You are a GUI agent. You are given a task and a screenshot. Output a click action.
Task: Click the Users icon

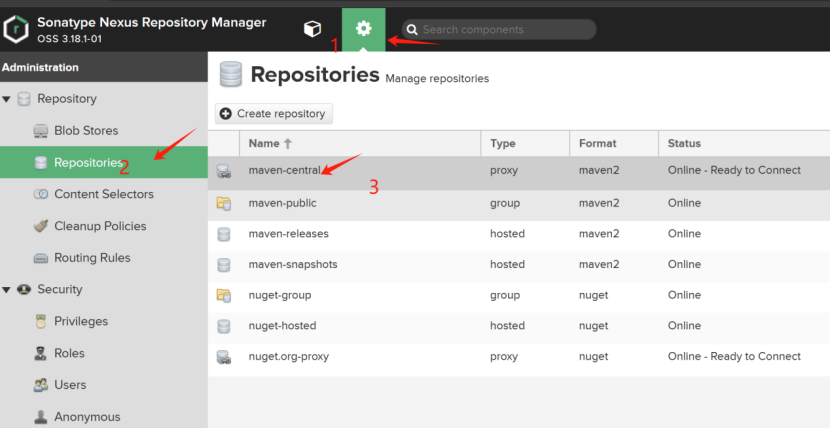coord(41,385)
